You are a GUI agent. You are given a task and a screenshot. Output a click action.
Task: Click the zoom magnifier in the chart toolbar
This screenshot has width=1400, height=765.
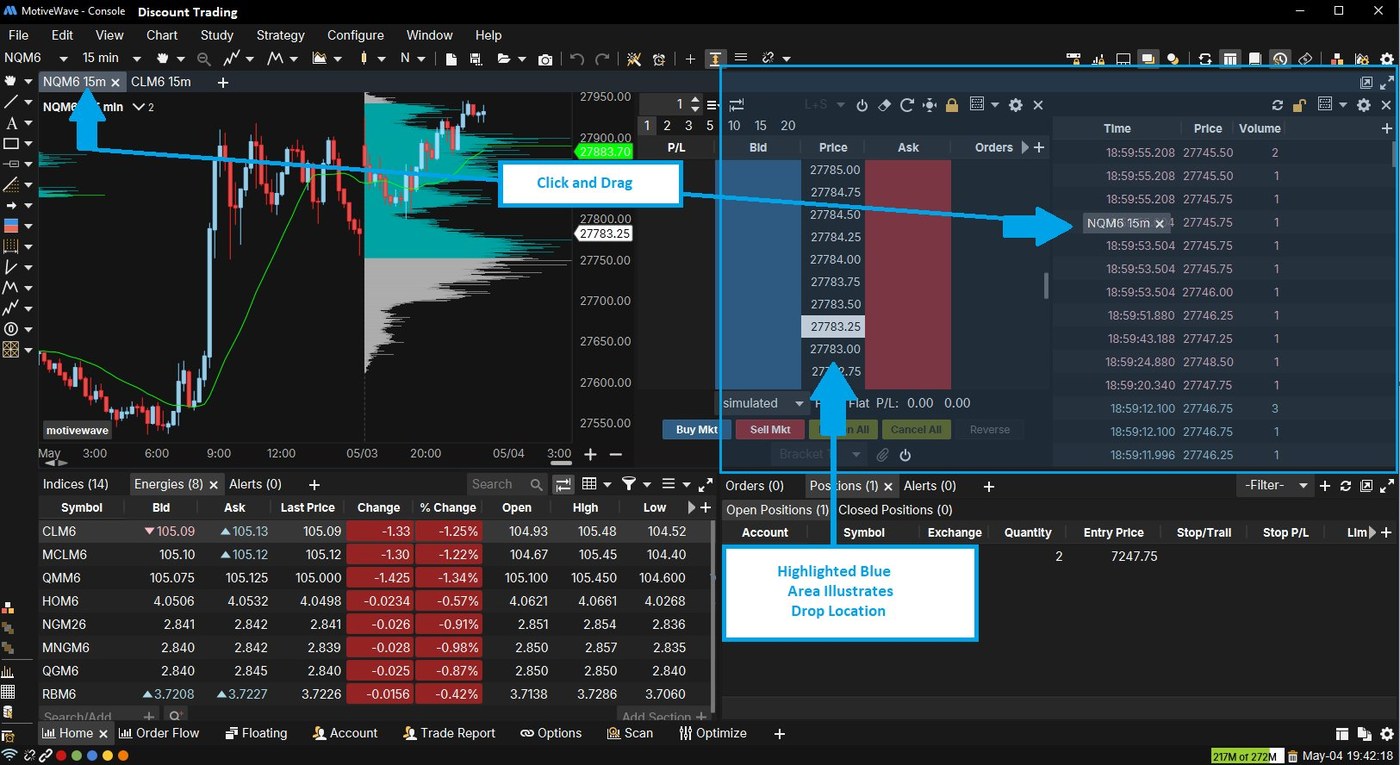(204, 60)
